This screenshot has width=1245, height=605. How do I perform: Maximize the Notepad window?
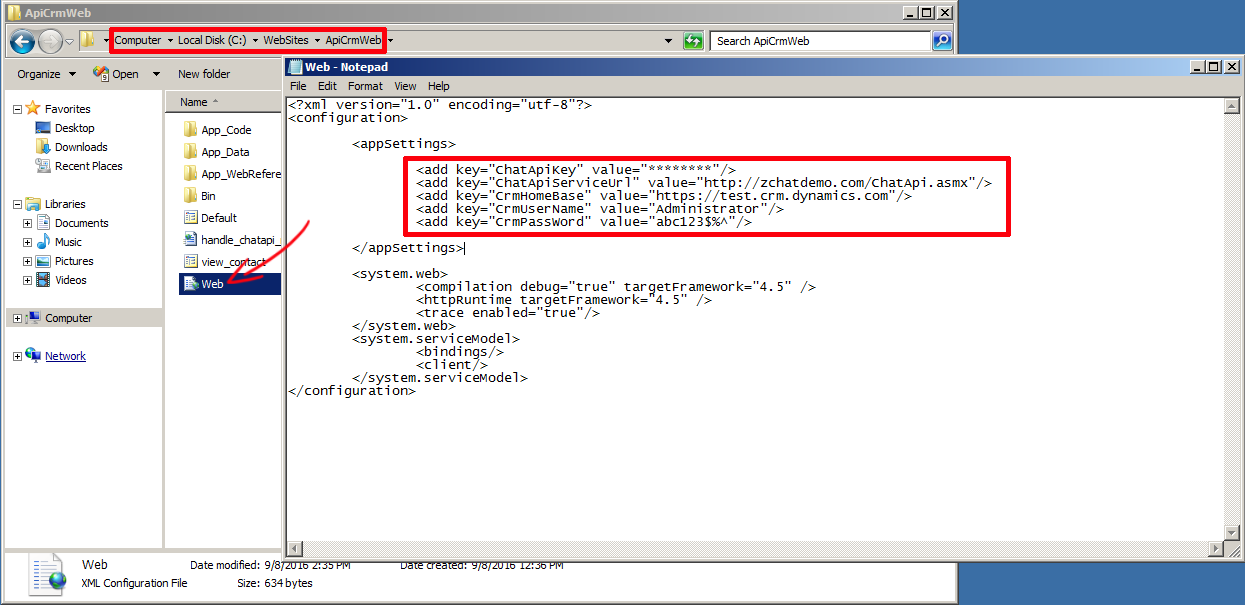click(1214, 67)
